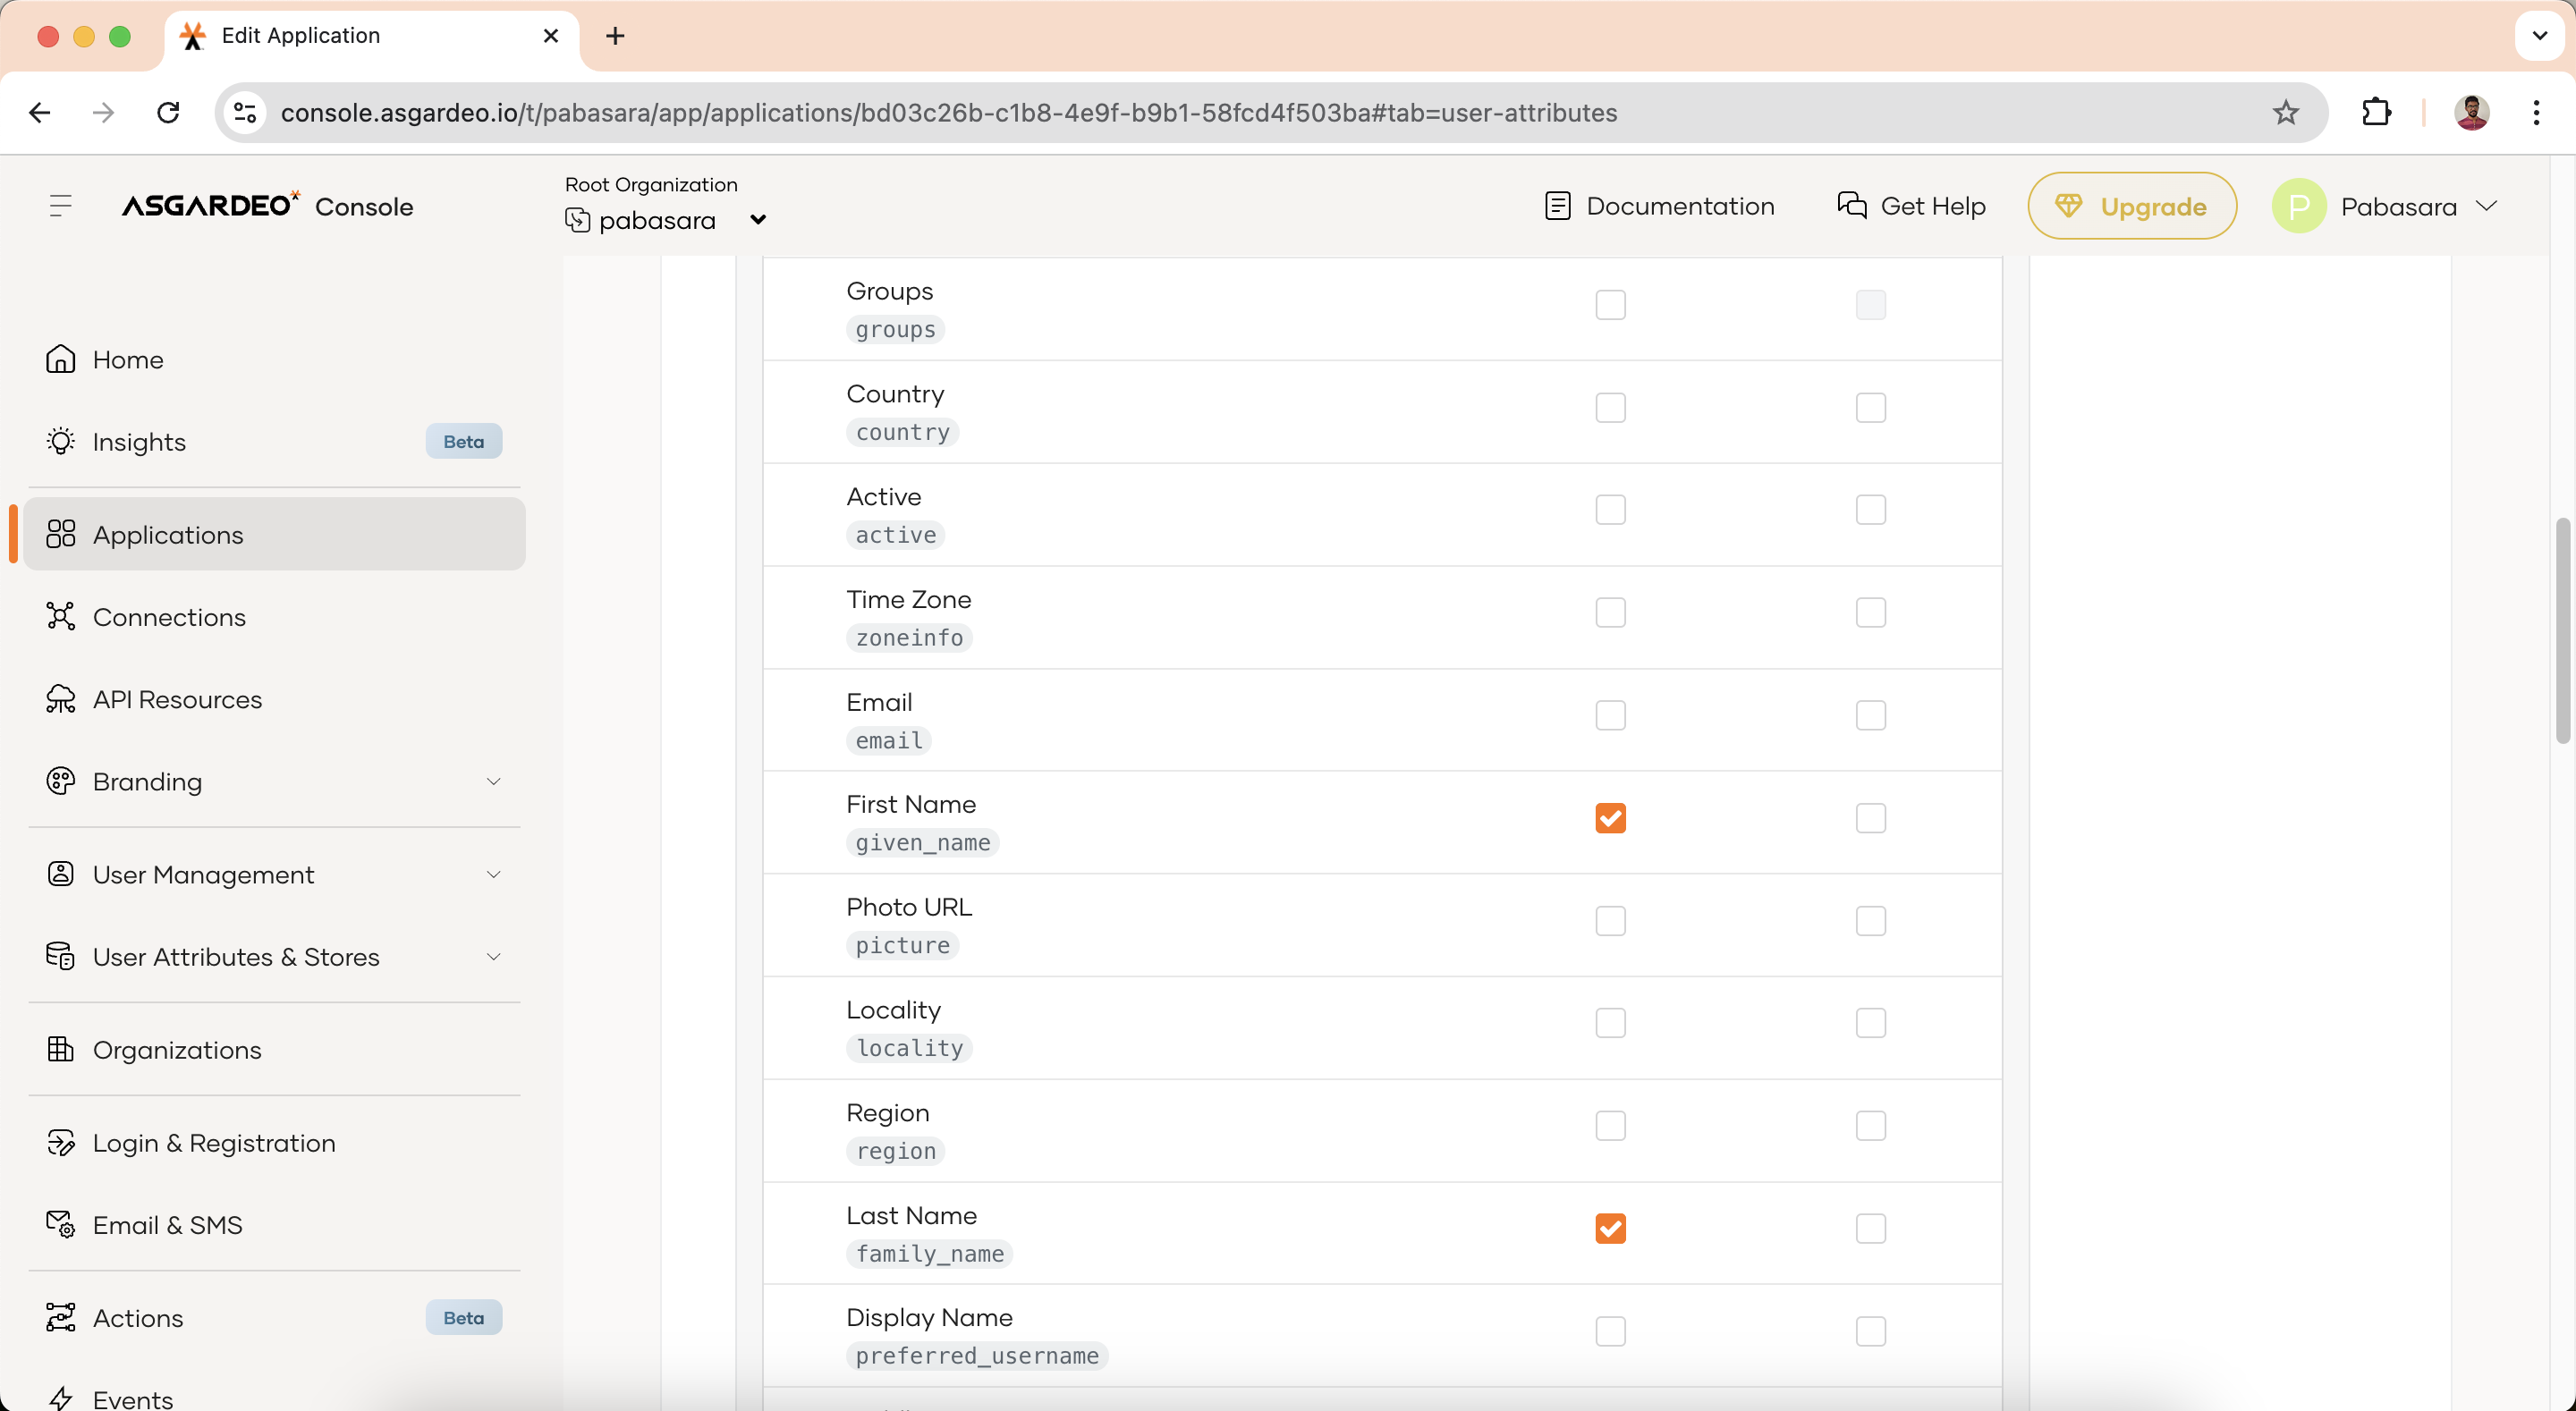The height and width of the screenshot is (1411, 2576).
Task: Mark Email attribute as mandatory
Action: [x=1870, y=715]
